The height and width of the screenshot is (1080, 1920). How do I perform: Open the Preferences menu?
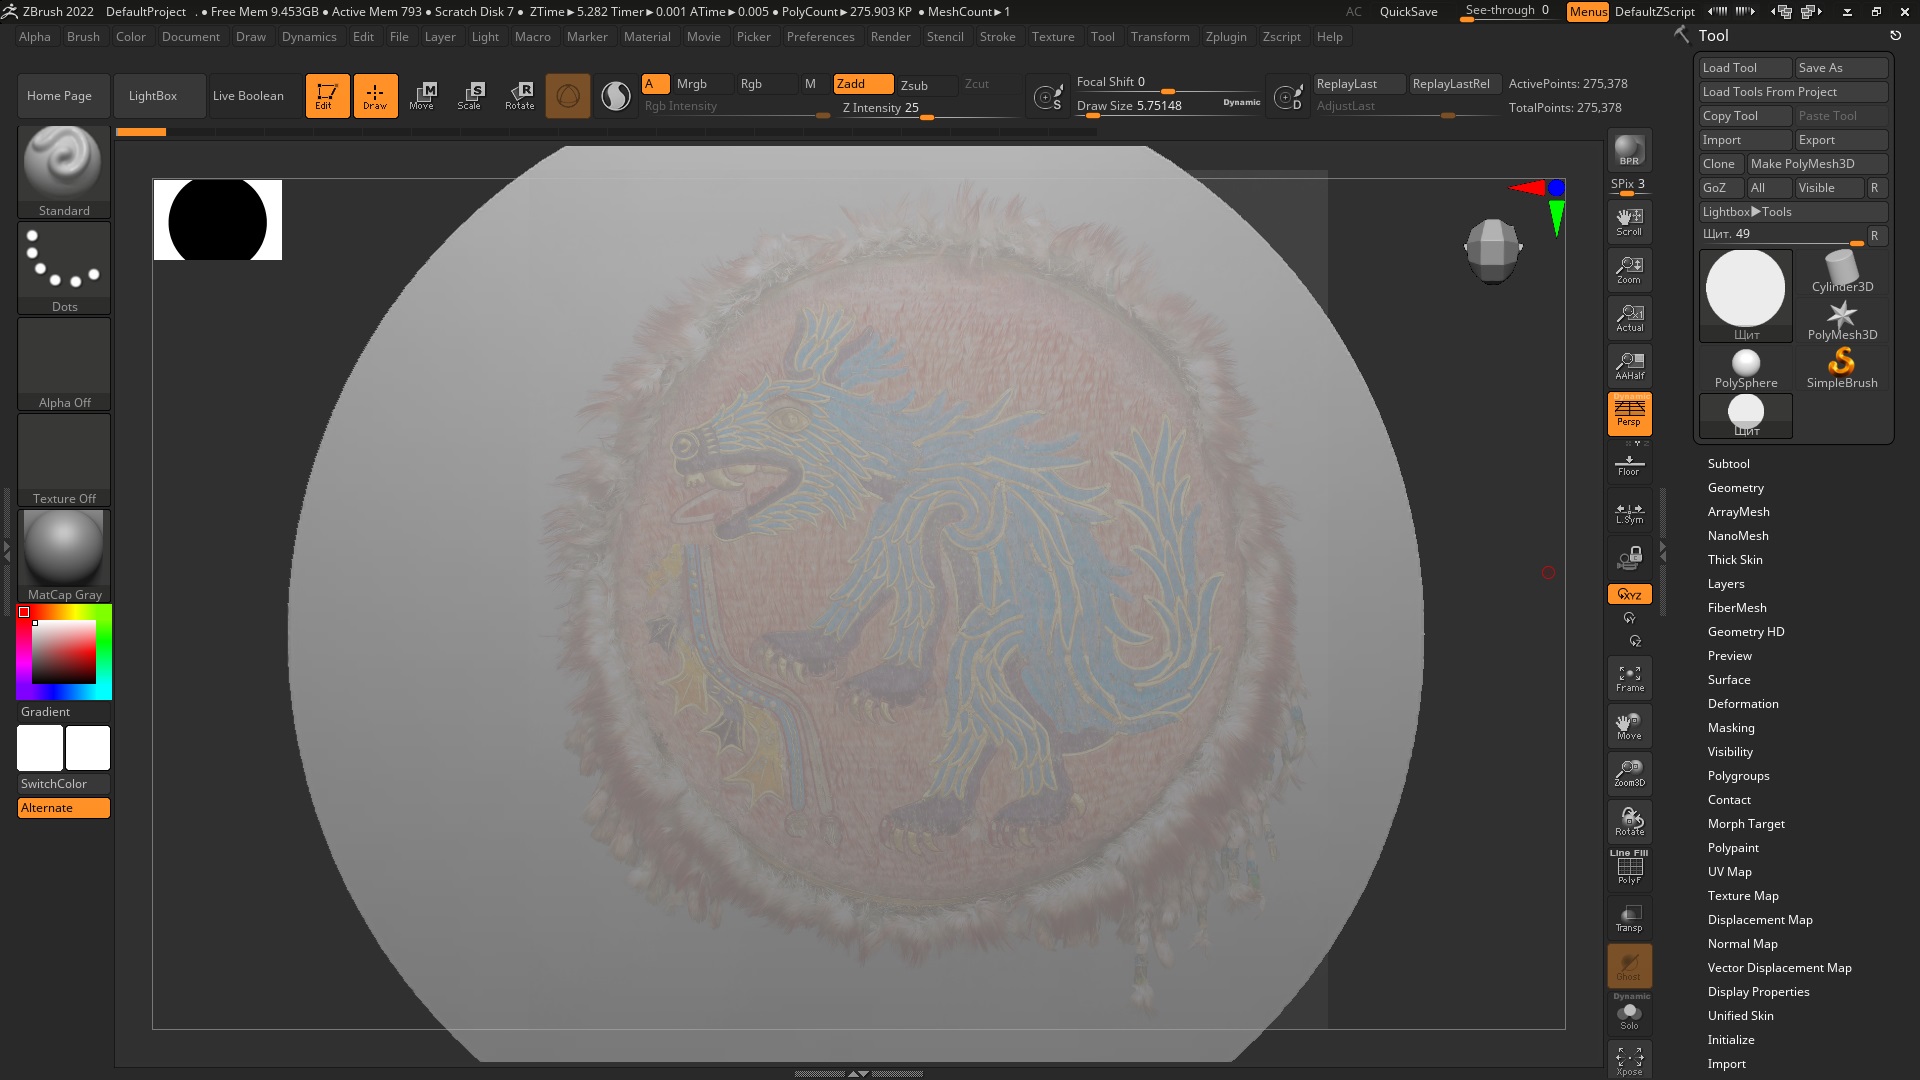[820, 37]
